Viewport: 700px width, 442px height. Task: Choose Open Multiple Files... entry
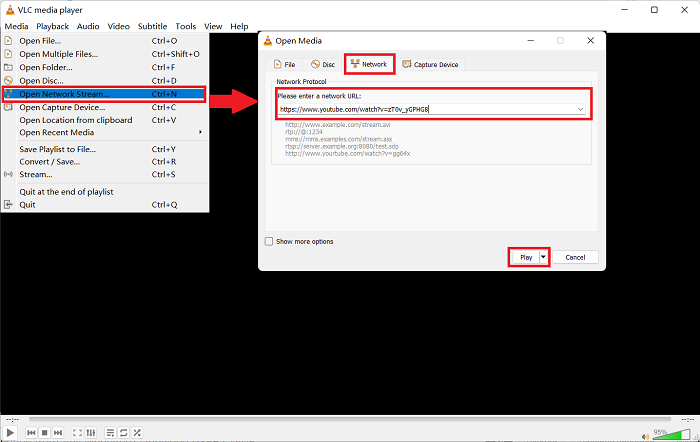pos(104,54)
